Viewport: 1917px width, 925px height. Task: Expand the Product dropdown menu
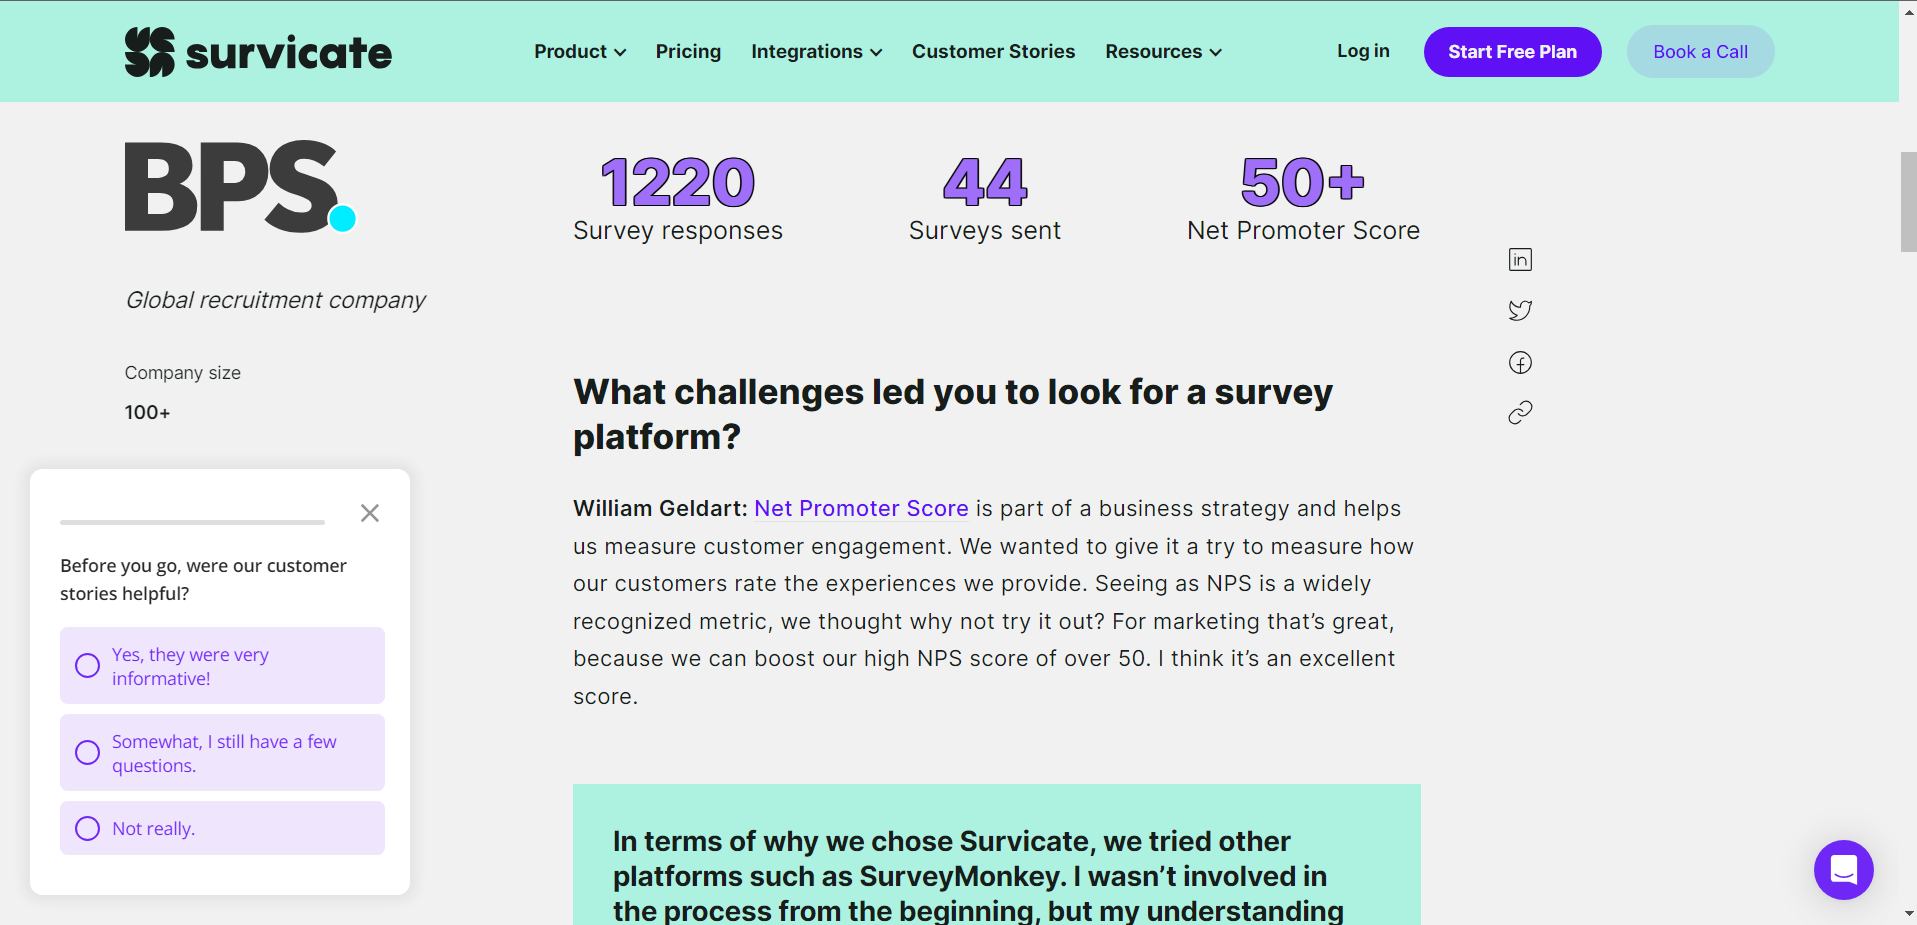click(580, 52)
